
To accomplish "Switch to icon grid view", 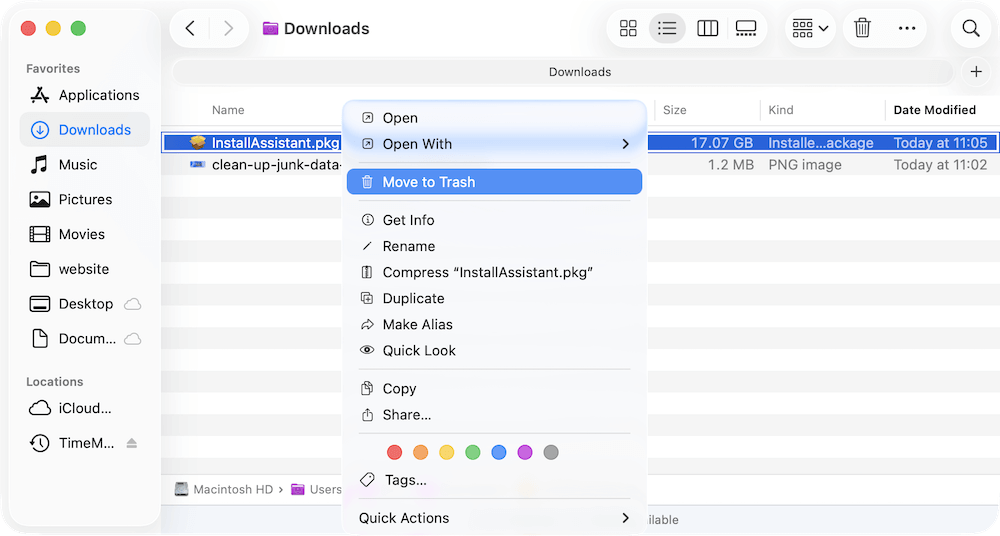I will pos(628,28).
